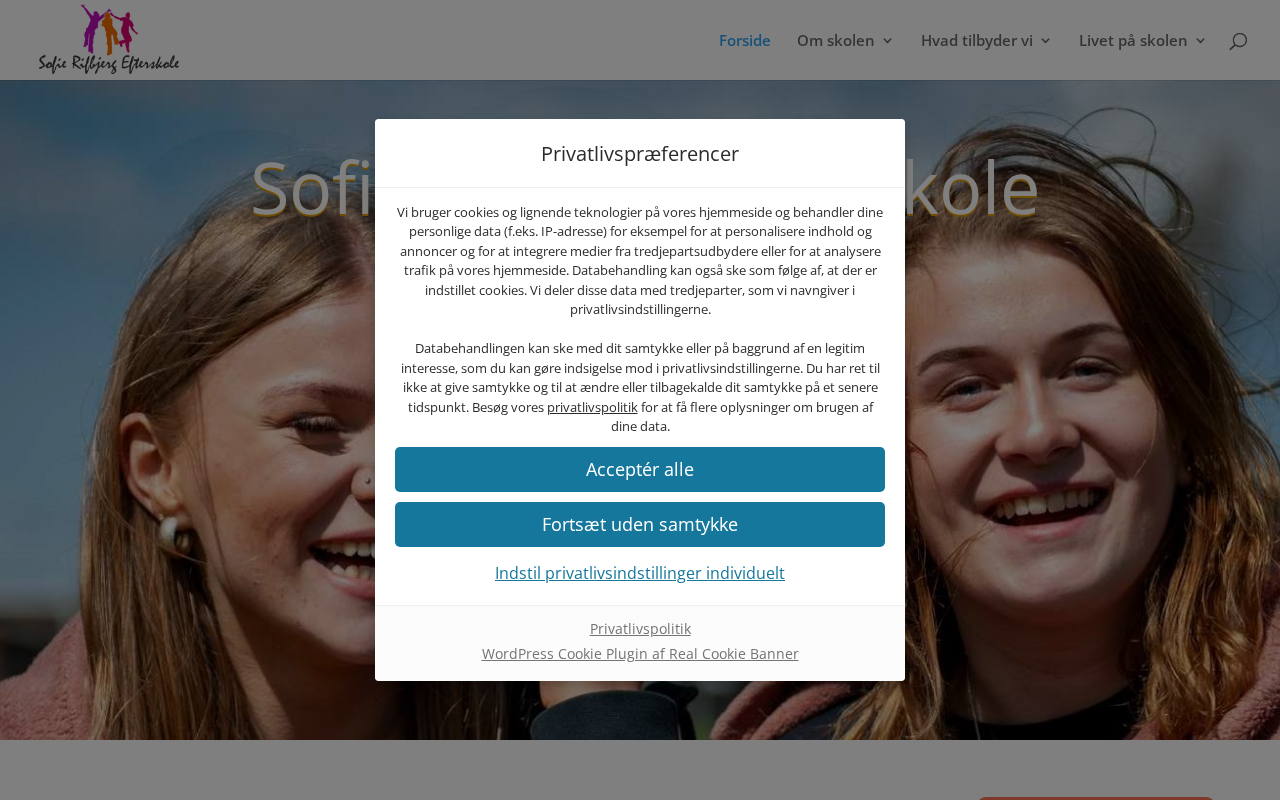Screen dimensions: 1280x800
Task: Select the Hvad tilbyder vi menu label
Action: coord(977,41)
